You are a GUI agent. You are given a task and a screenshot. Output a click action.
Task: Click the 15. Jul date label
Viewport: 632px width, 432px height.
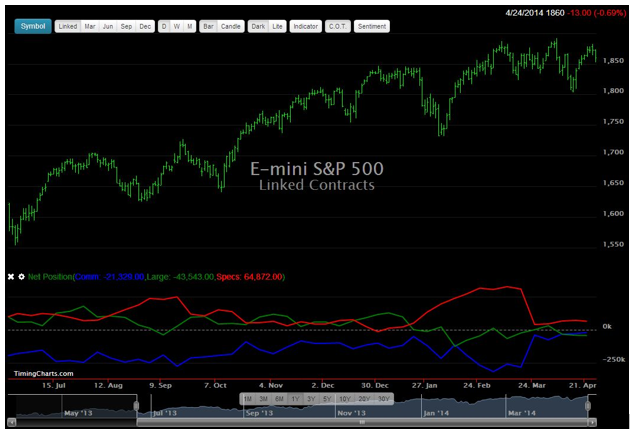(54, 385)
